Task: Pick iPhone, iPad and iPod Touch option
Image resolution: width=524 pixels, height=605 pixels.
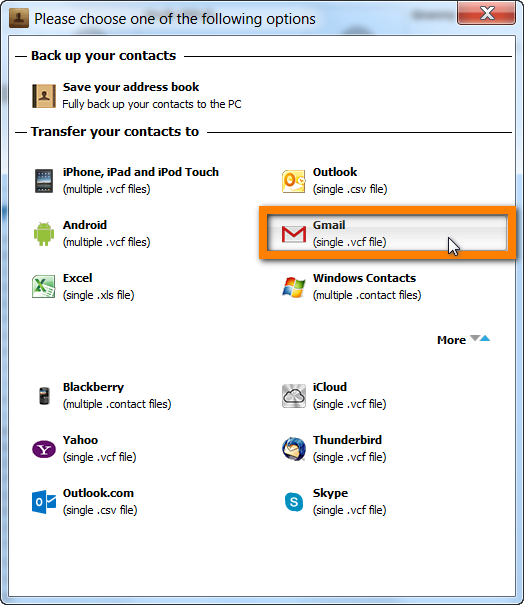Action: [x=126, y=181]
